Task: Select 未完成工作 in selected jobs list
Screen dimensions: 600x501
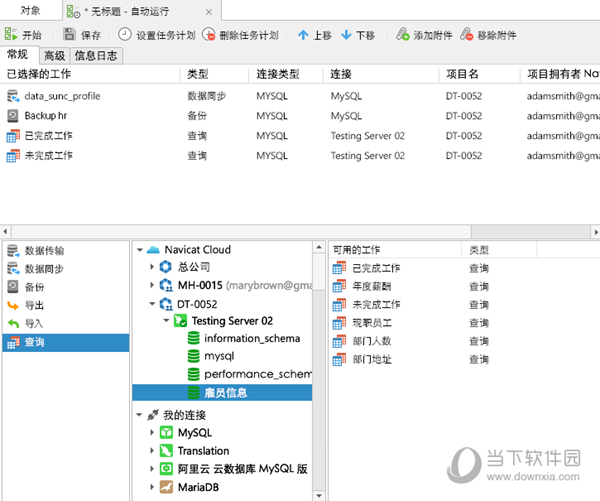Action: (x=49, y=155)
